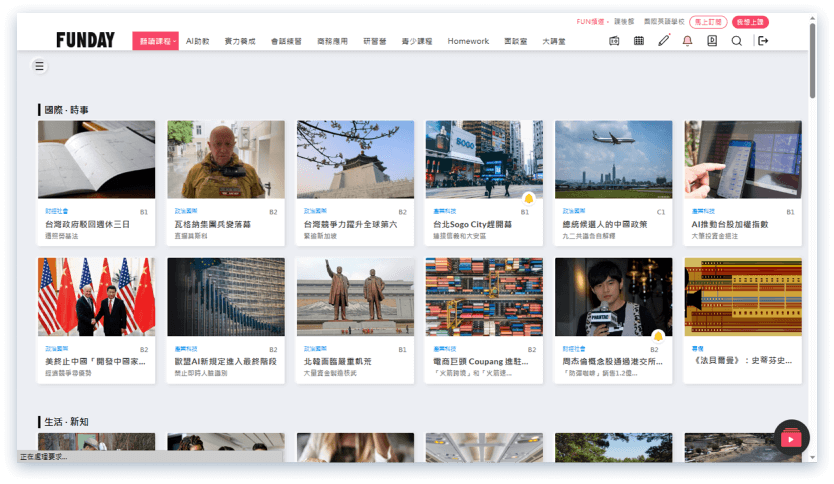834x484 pixels.
Task: Open article 歐盟AI新規定進入最終階段
Action: point(226,362)
